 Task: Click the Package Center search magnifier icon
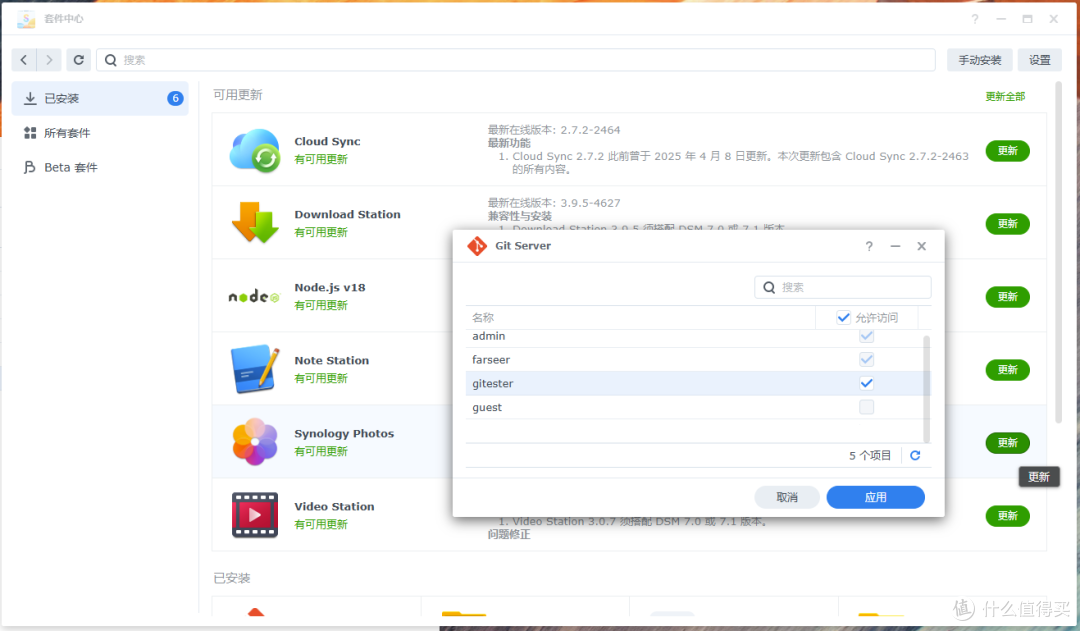[111, 60]
